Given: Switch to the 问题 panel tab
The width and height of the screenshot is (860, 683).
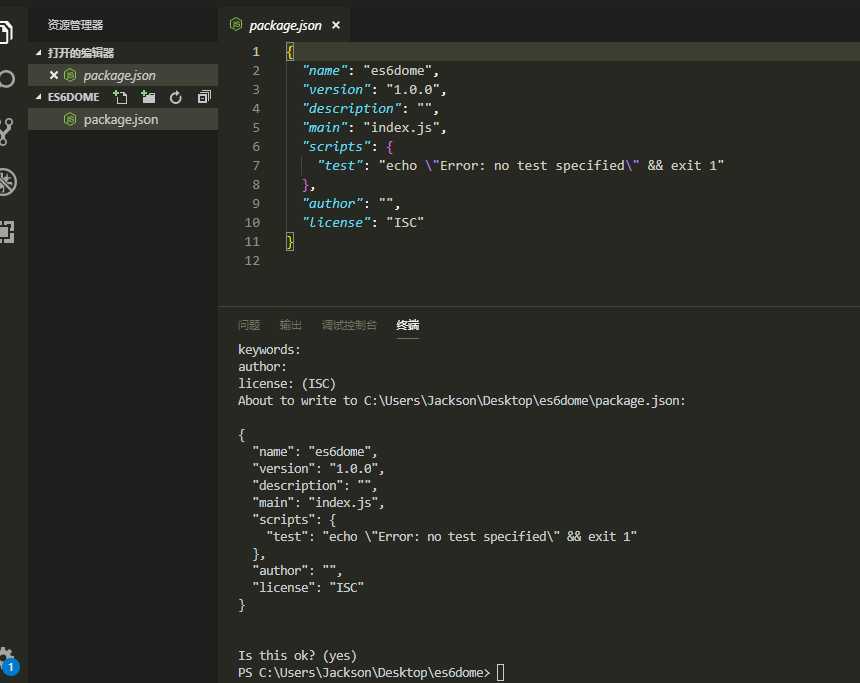Looking at the screenshot, I should coord(249,325).
